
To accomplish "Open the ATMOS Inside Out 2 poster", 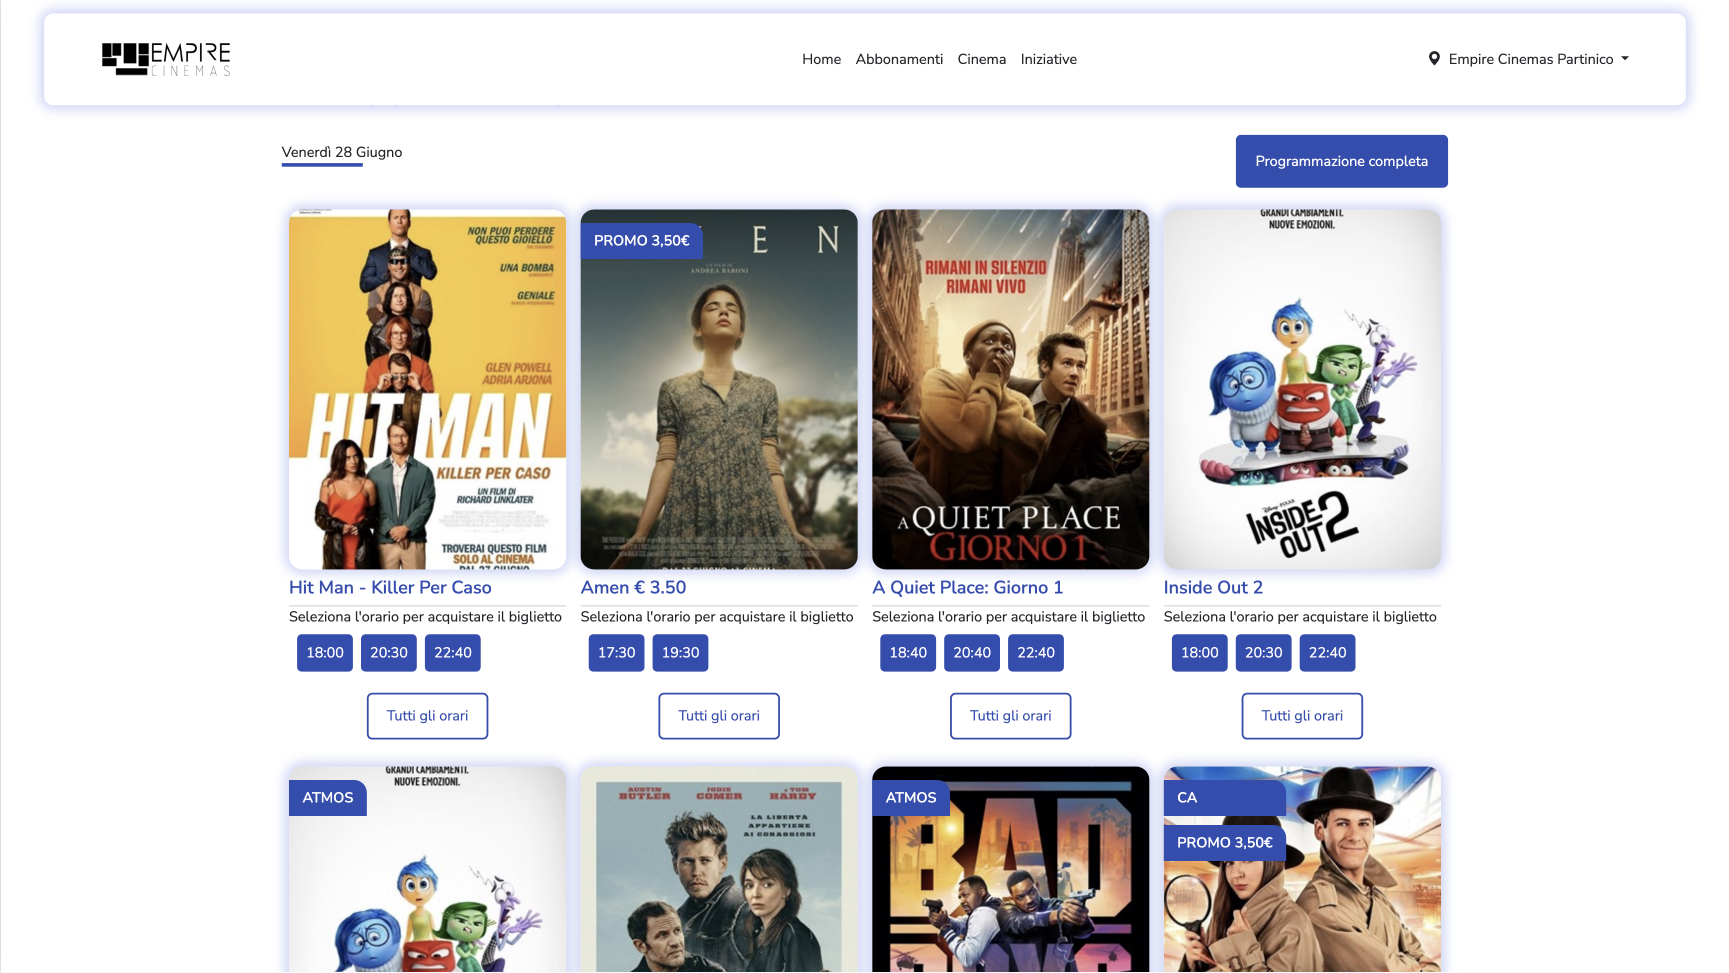I will tap(427, 869).
